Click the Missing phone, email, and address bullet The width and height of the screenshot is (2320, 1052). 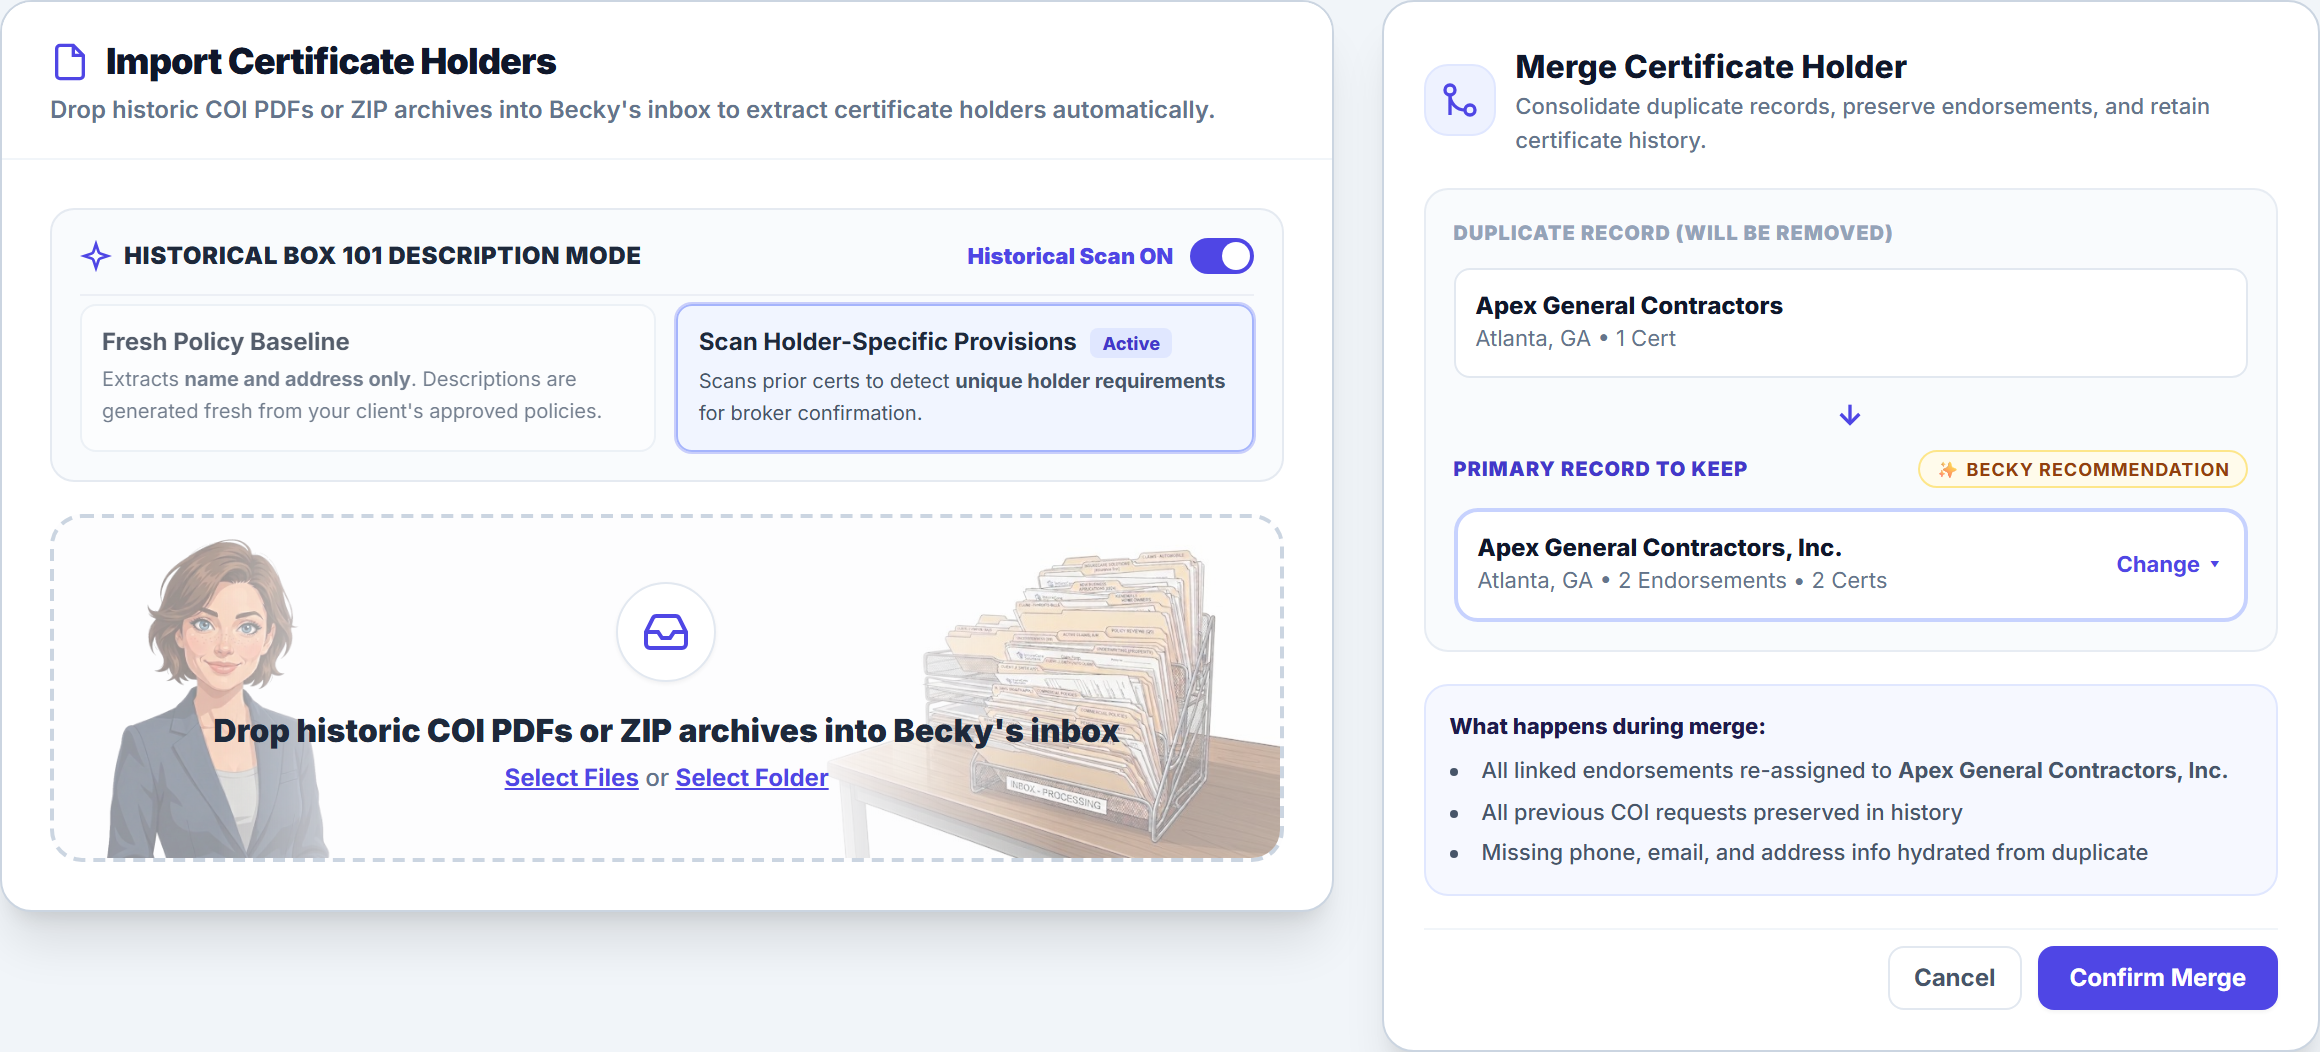tap(1814, 852)
